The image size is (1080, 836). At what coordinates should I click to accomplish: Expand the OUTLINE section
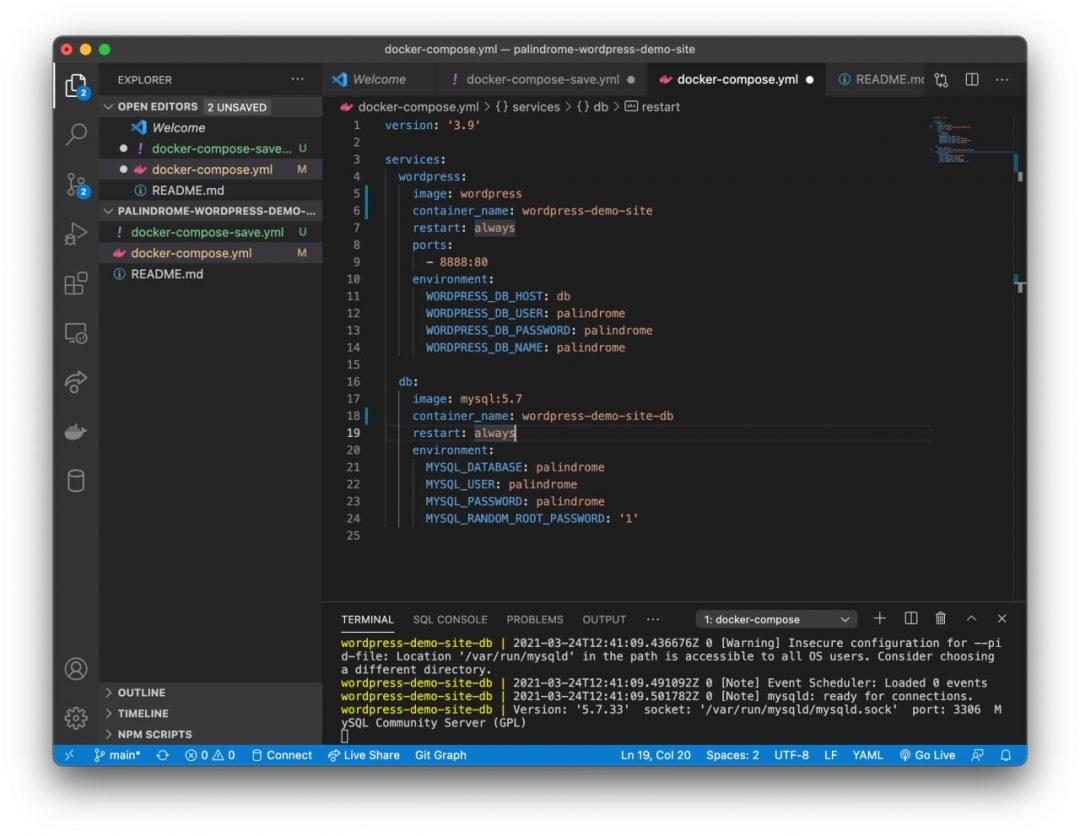(140, 692)
